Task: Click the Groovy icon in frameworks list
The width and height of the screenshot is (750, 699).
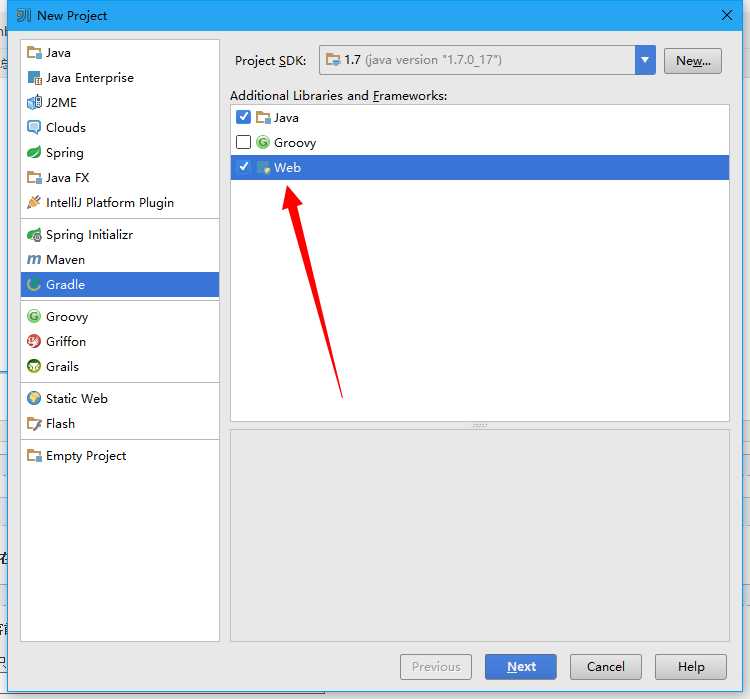Action: coord(263,142)
